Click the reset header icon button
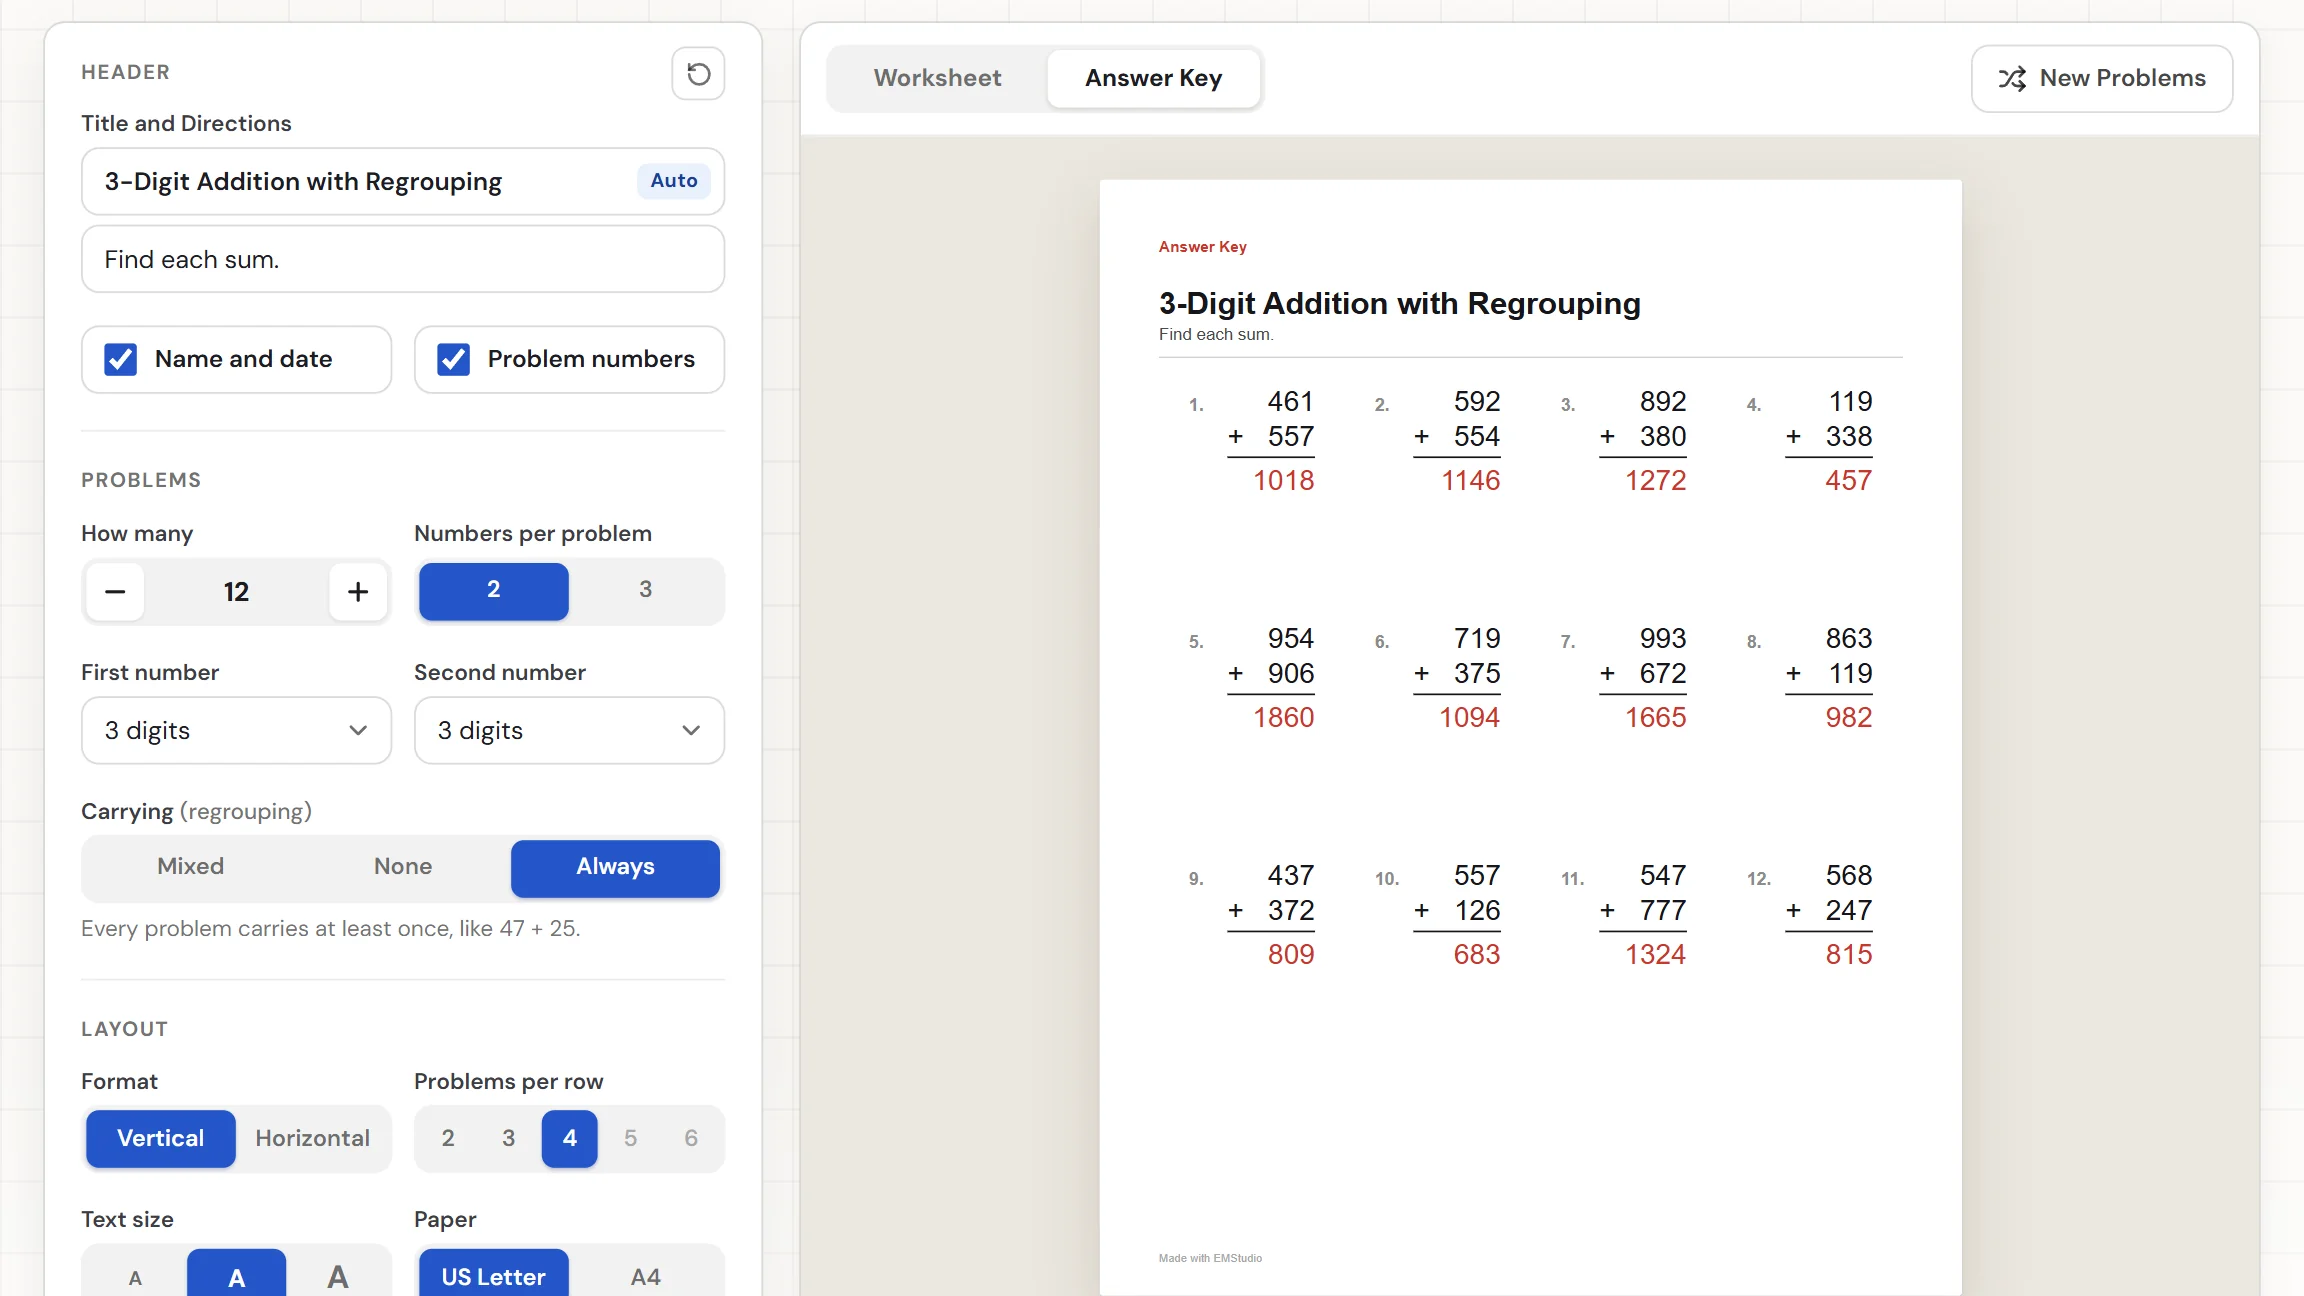This screenshot has height=1296, width=2304. [698, 73]
